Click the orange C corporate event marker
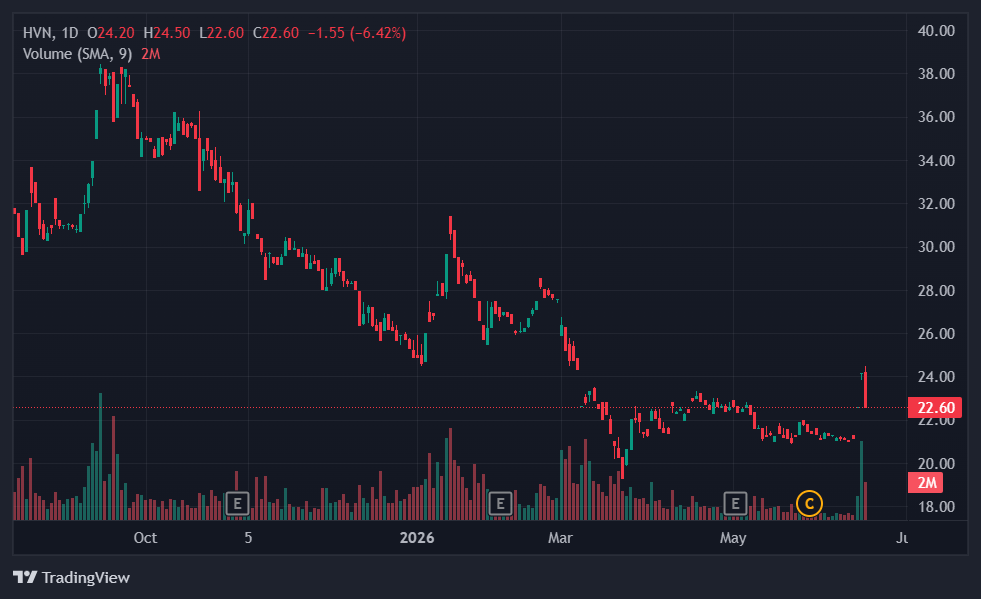981x599 pixels. [809, 503]
